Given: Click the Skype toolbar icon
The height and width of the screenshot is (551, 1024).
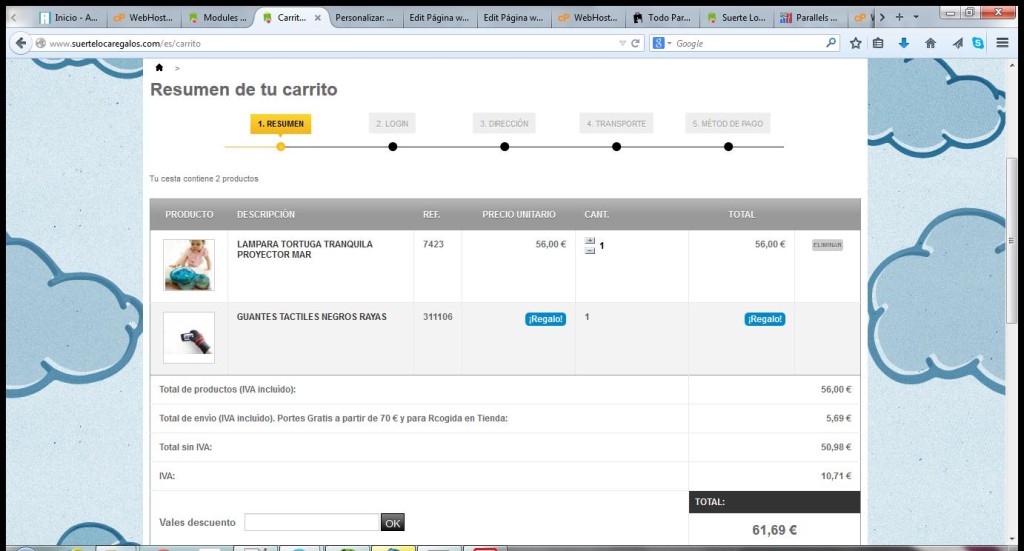Looking at the screenshot, I should click(x=978, y=43).
